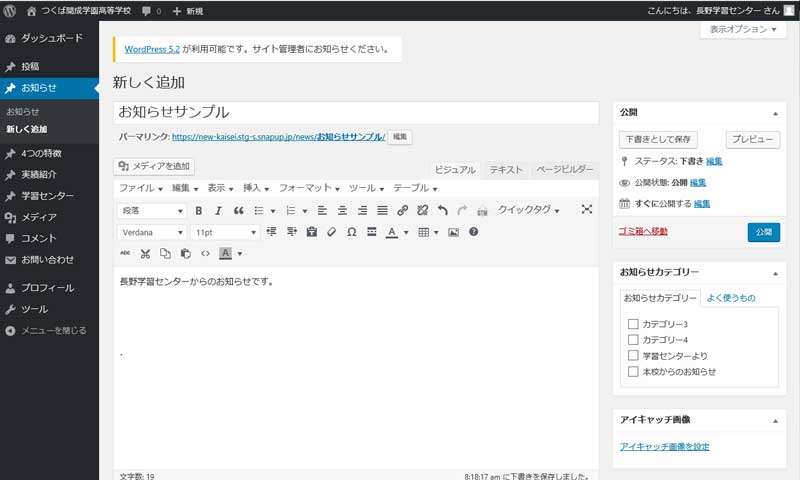Image resolution: width=800 pixels, height=480 pixels.
Task: Open text color palette dropdown arrow
Action: tap(406, 233)
